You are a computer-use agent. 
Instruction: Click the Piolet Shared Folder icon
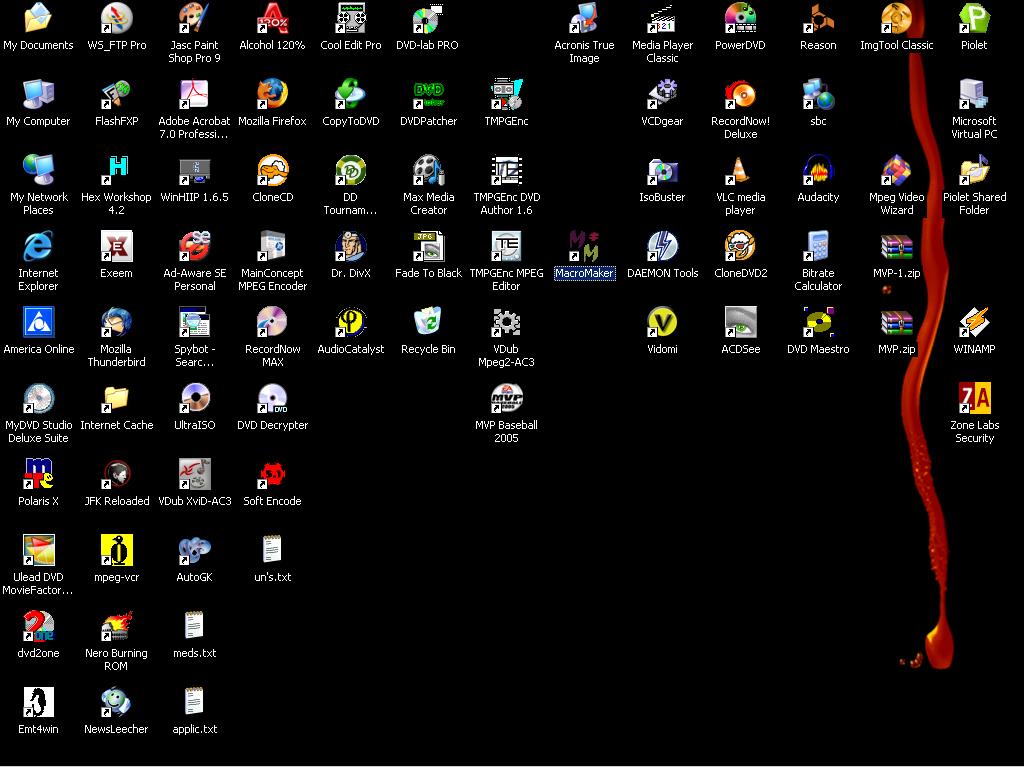974,170
